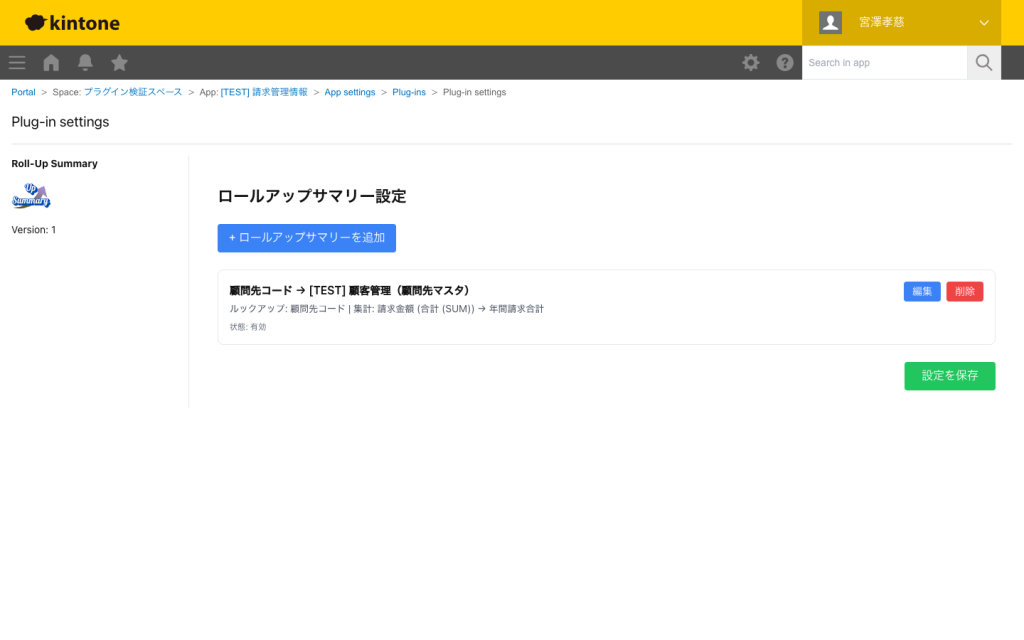Open the notifications bell
The image size is (1024, 640).
[x=85, y=62]
